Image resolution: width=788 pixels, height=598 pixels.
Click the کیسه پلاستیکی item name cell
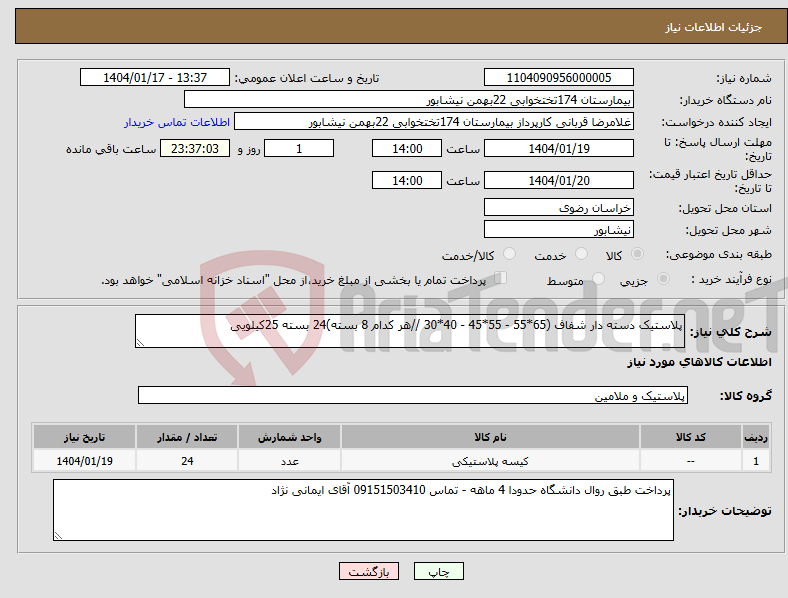(x=490, y=461)
